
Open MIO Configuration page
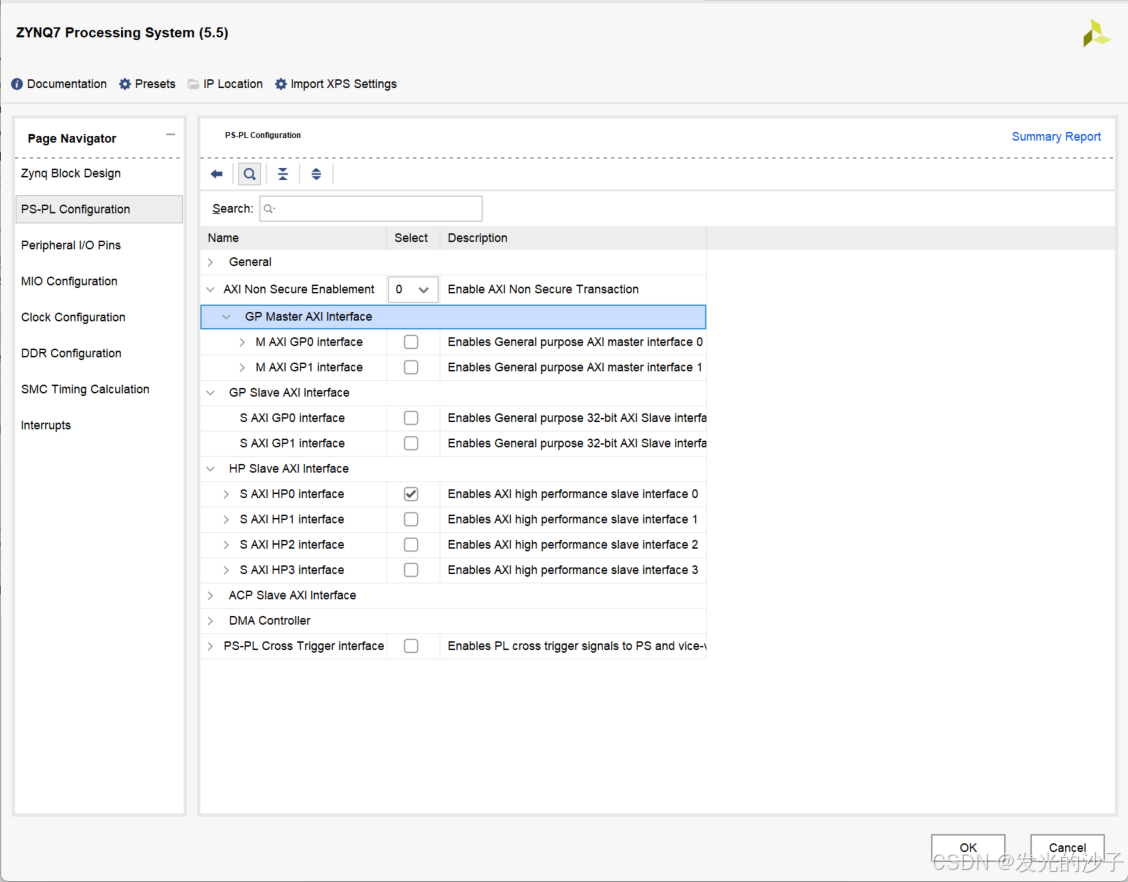(99, 281)
